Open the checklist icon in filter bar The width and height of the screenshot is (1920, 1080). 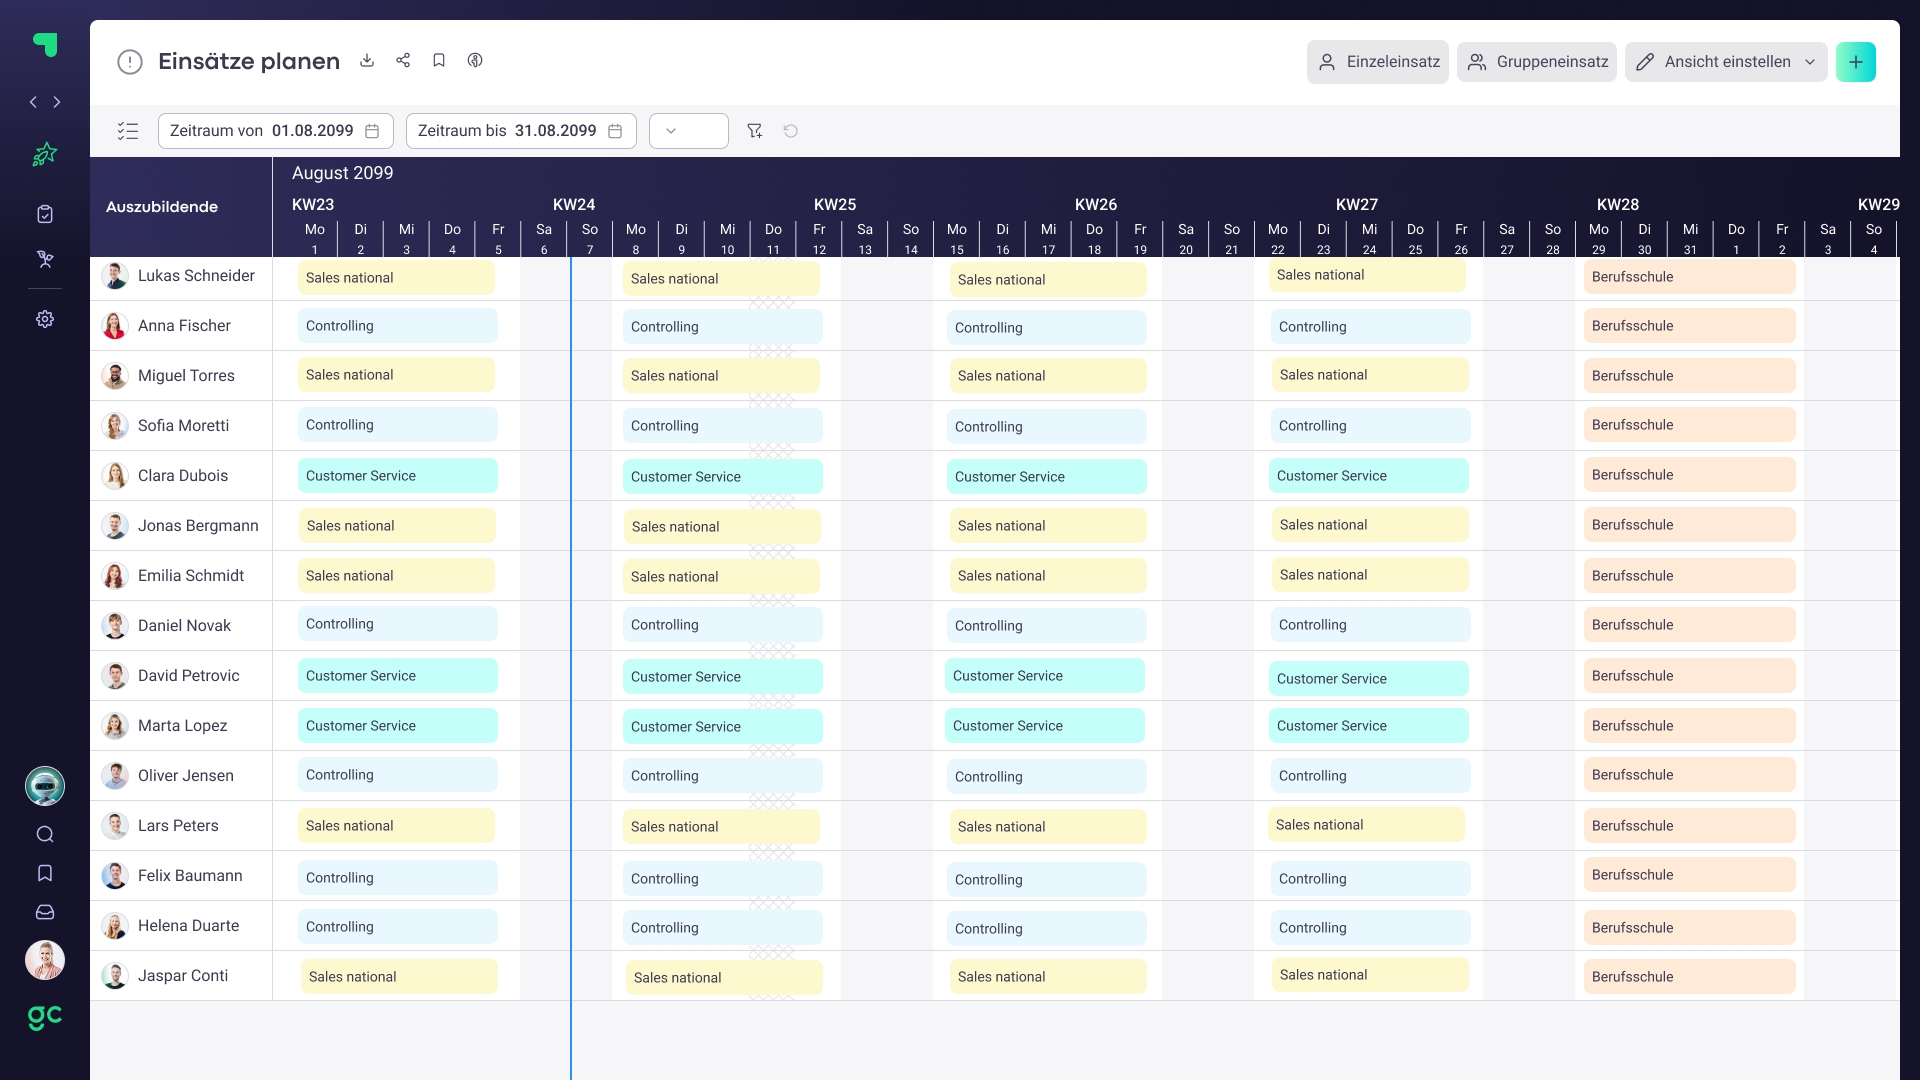click(128, 131)
